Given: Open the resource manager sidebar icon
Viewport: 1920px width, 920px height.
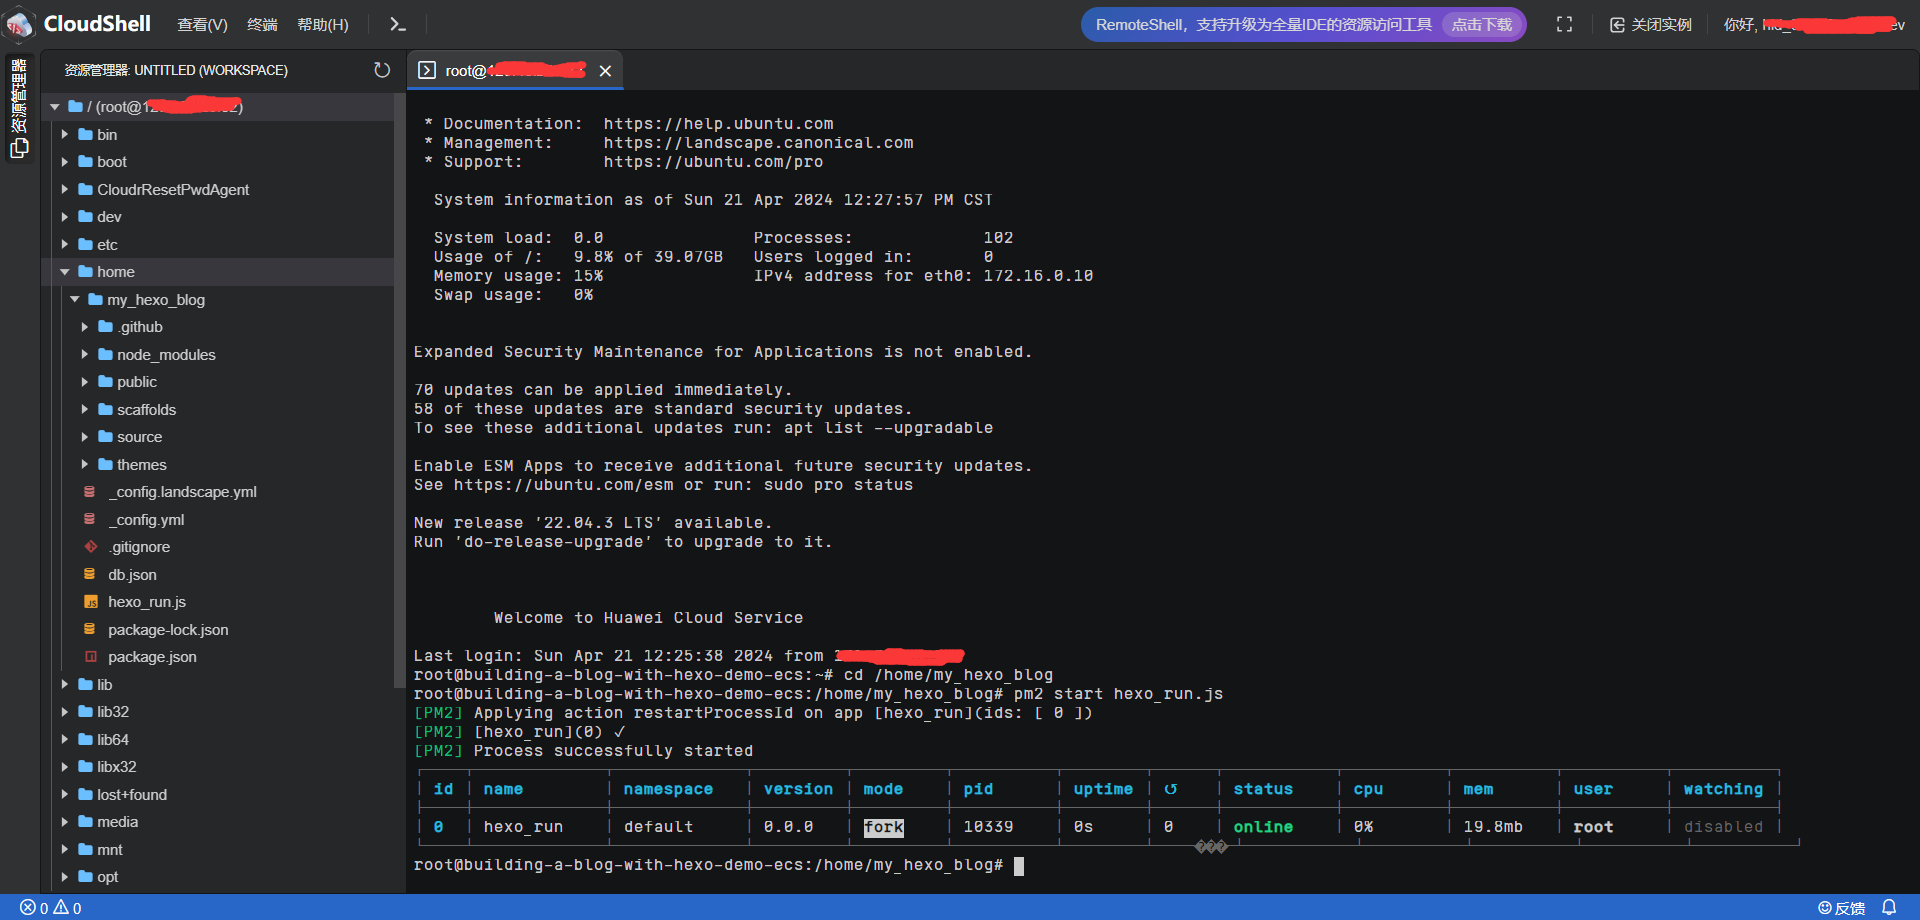Looking at the screenshot, I should 19,108.
